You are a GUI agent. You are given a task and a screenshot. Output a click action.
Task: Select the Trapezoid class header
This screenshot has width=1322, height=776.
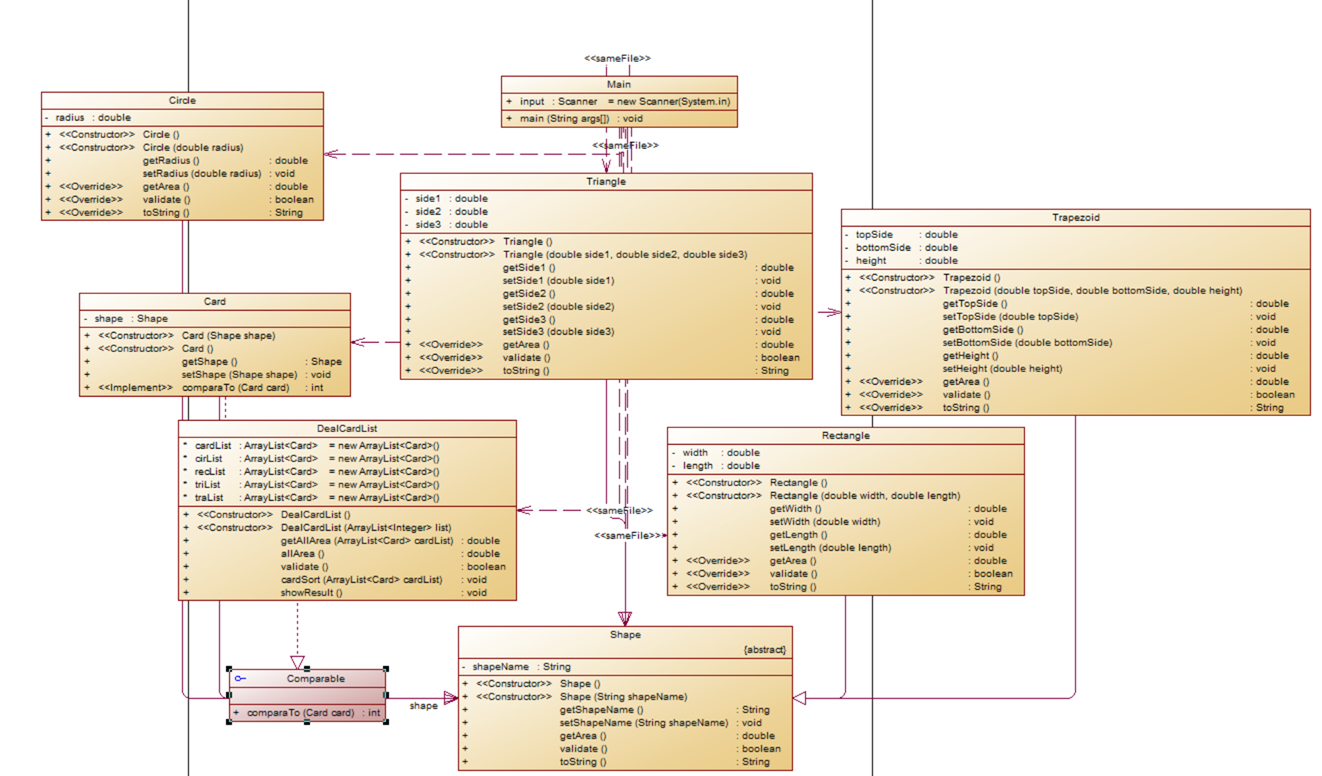pyautogui.click(x=1075, y=218)
